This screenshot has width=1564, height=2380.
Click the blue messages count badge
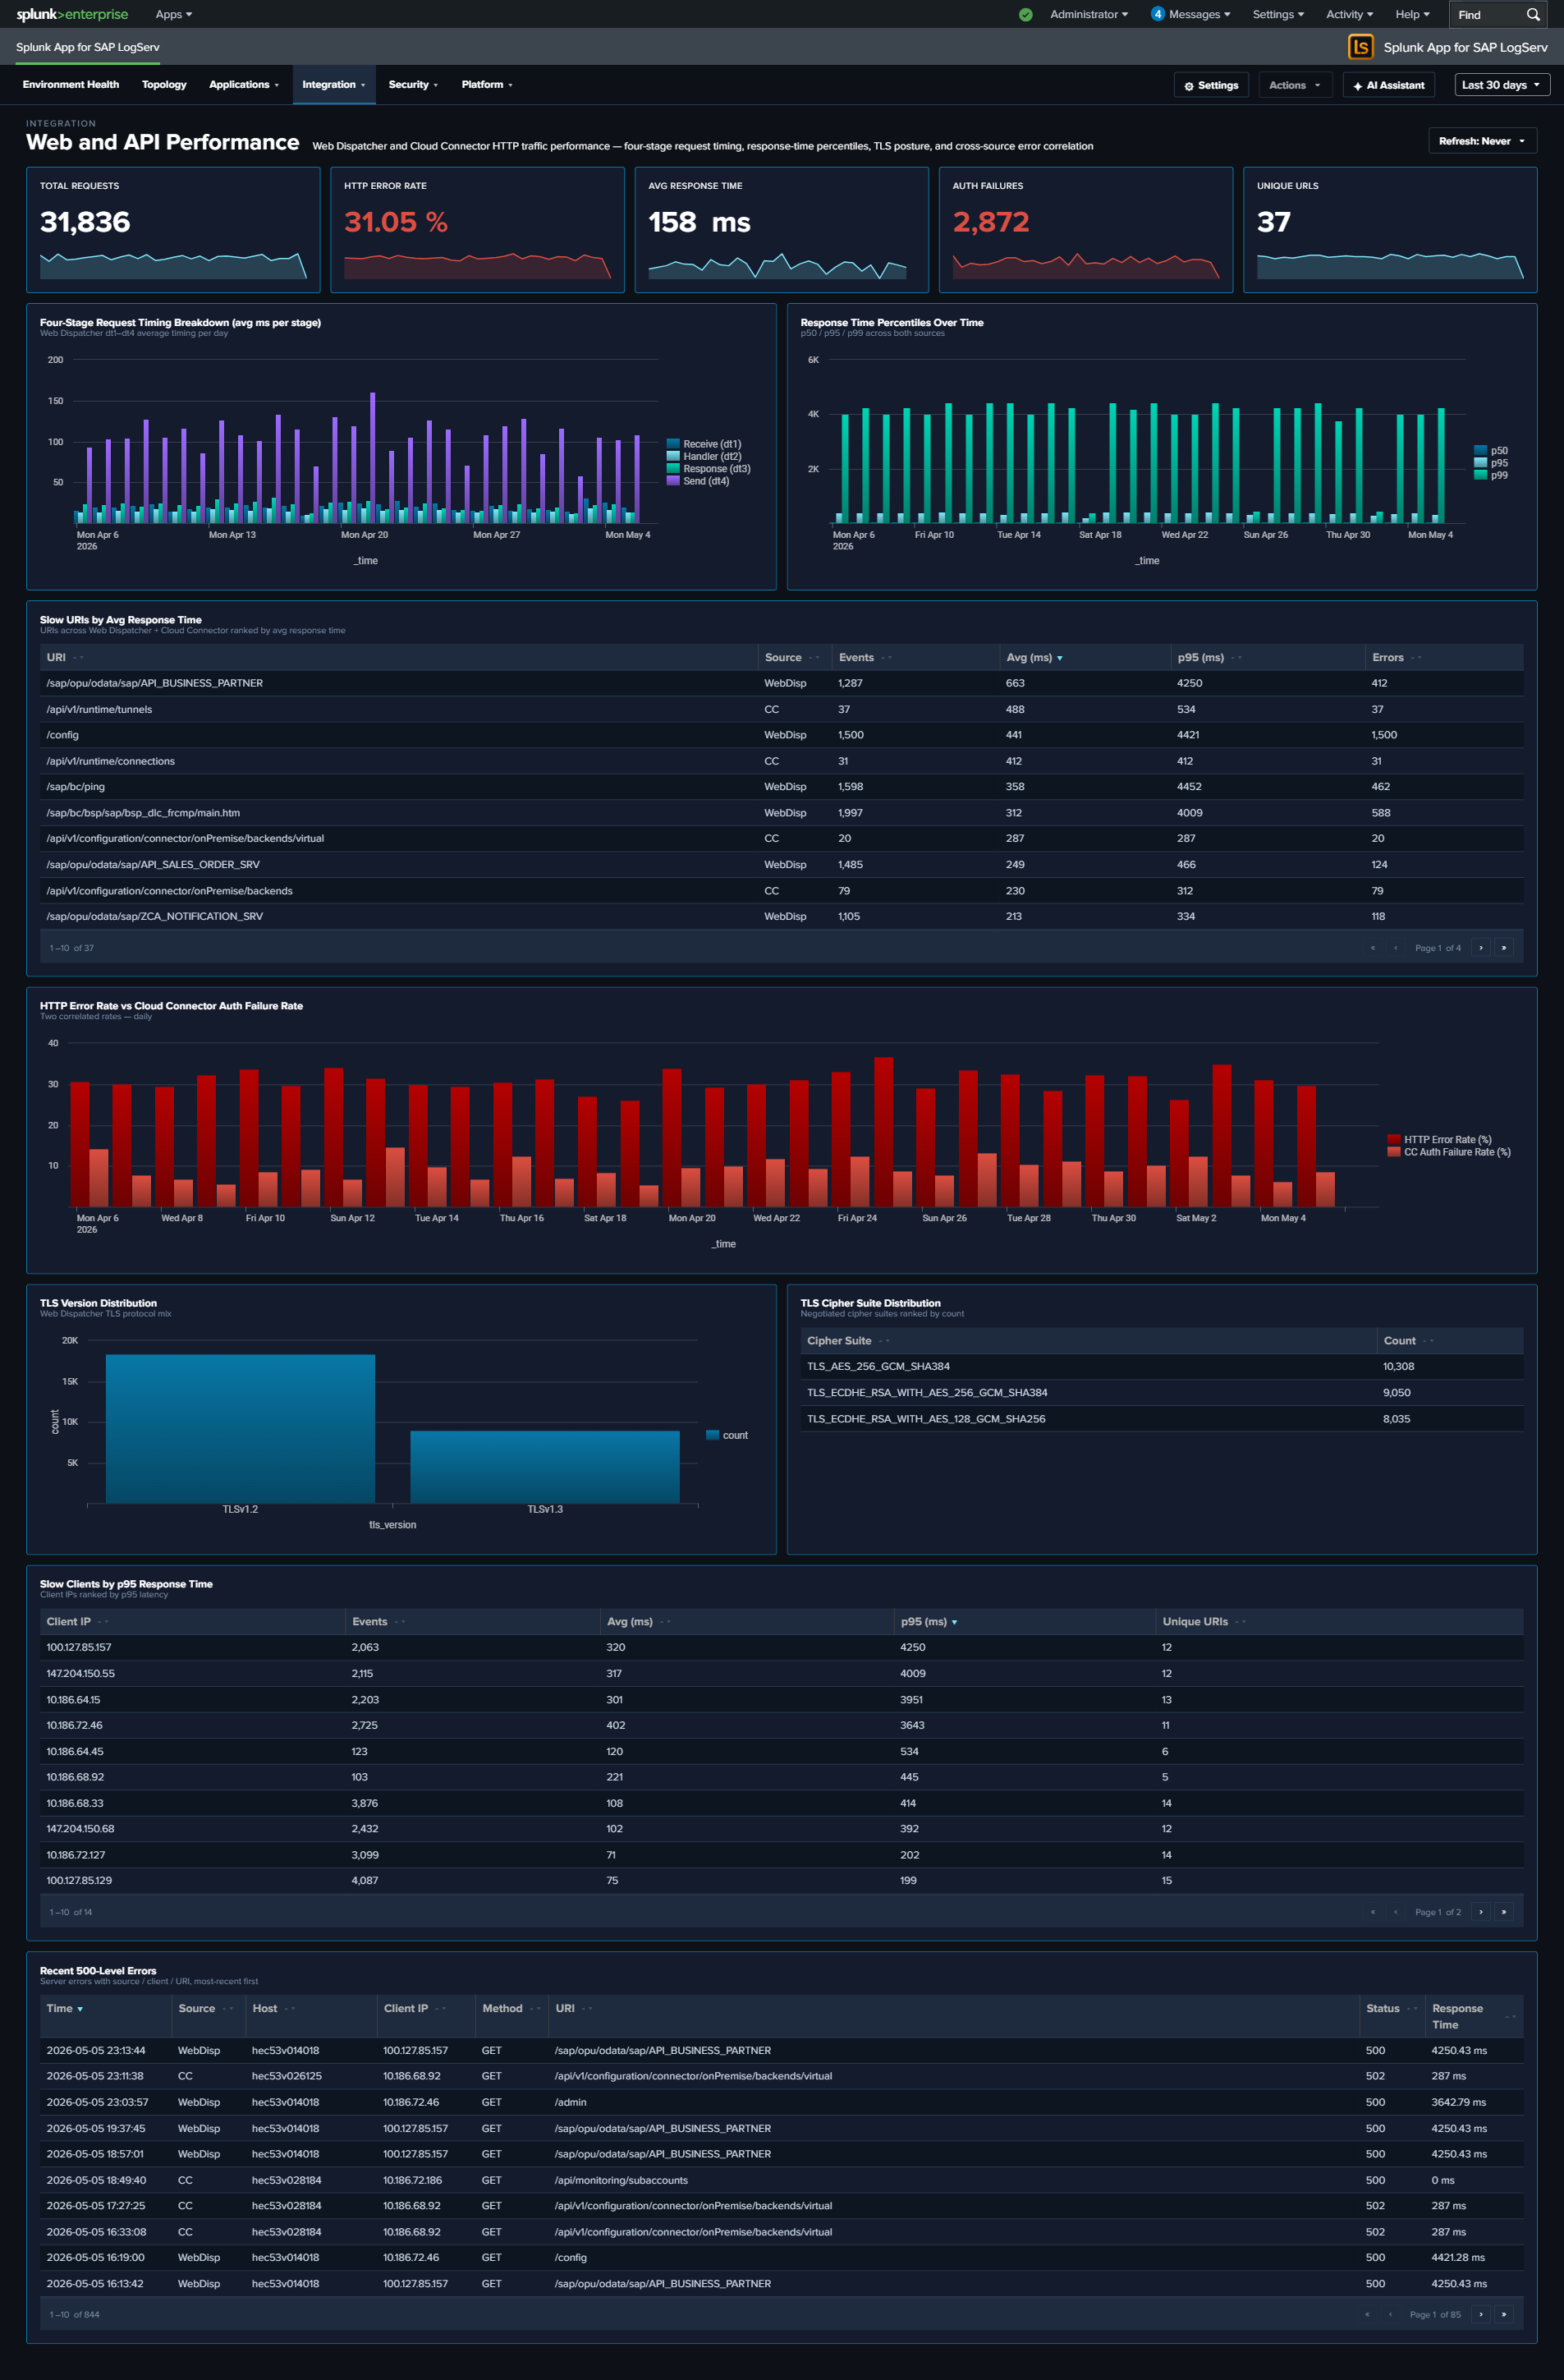1157,14
